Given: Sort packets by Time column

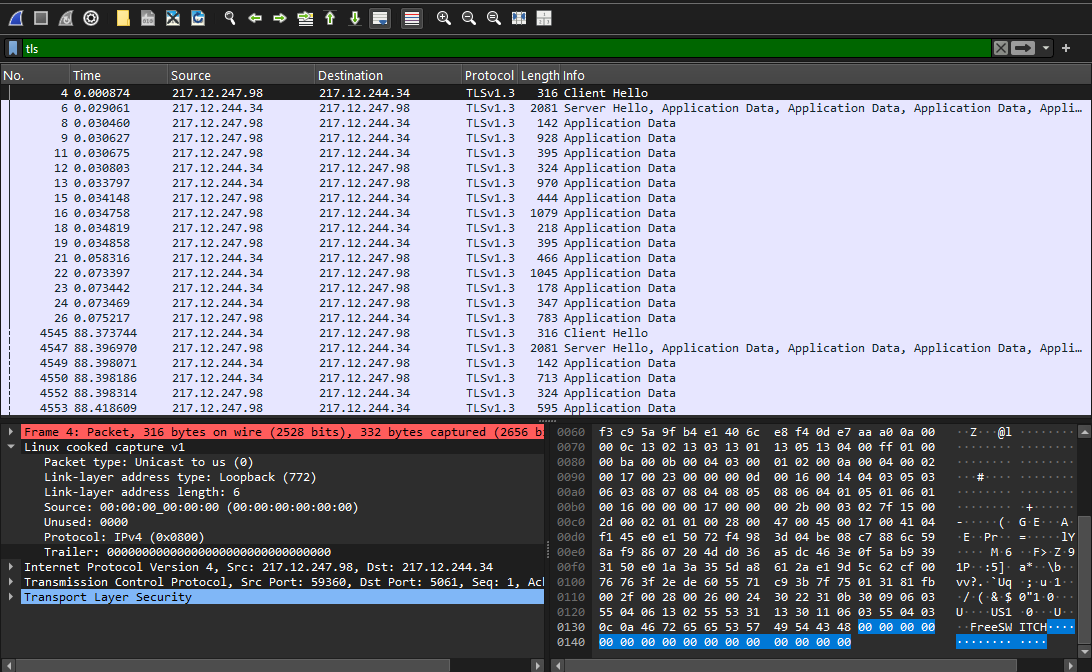Looking at the screenshot, I should point(118,75).
